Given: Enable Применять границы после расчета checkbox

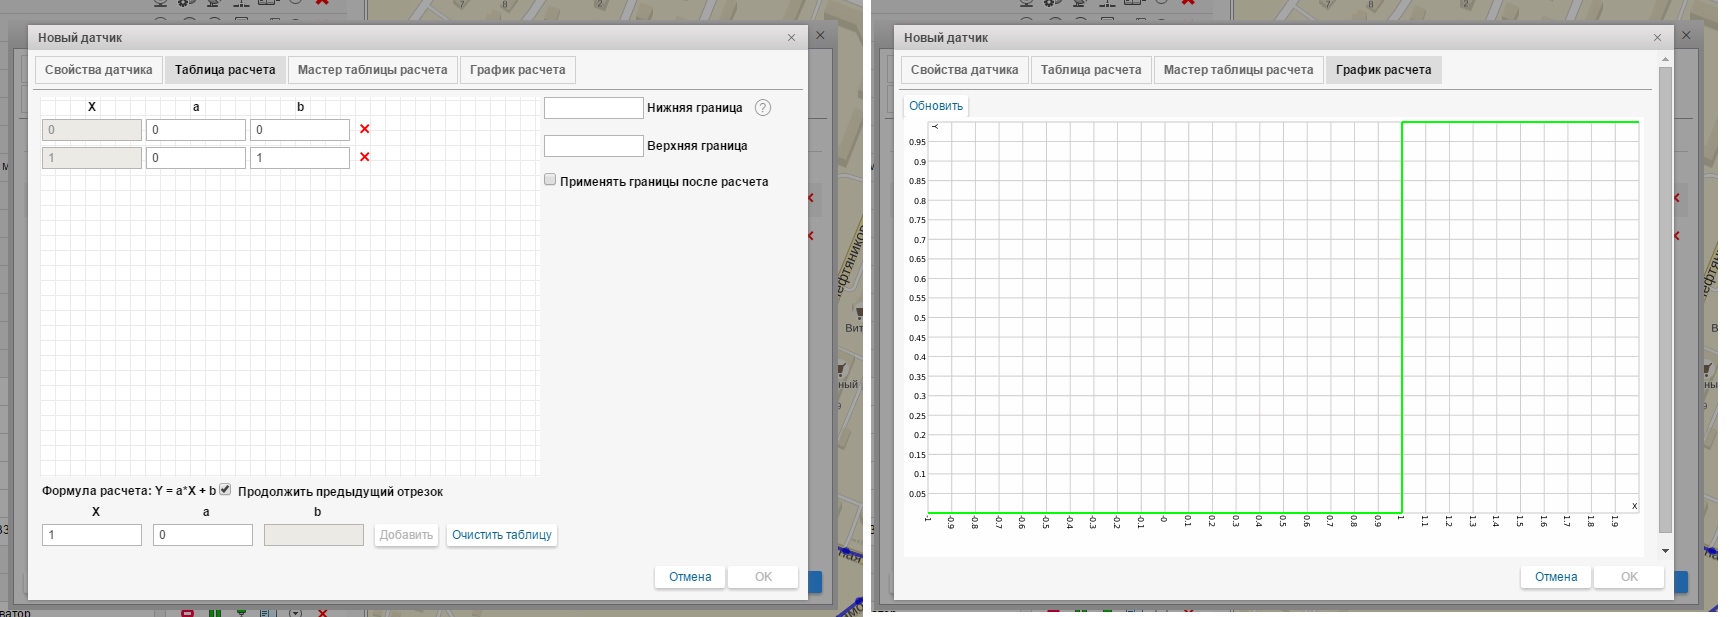Looking at the screenshot, I should tap(550, 180).
